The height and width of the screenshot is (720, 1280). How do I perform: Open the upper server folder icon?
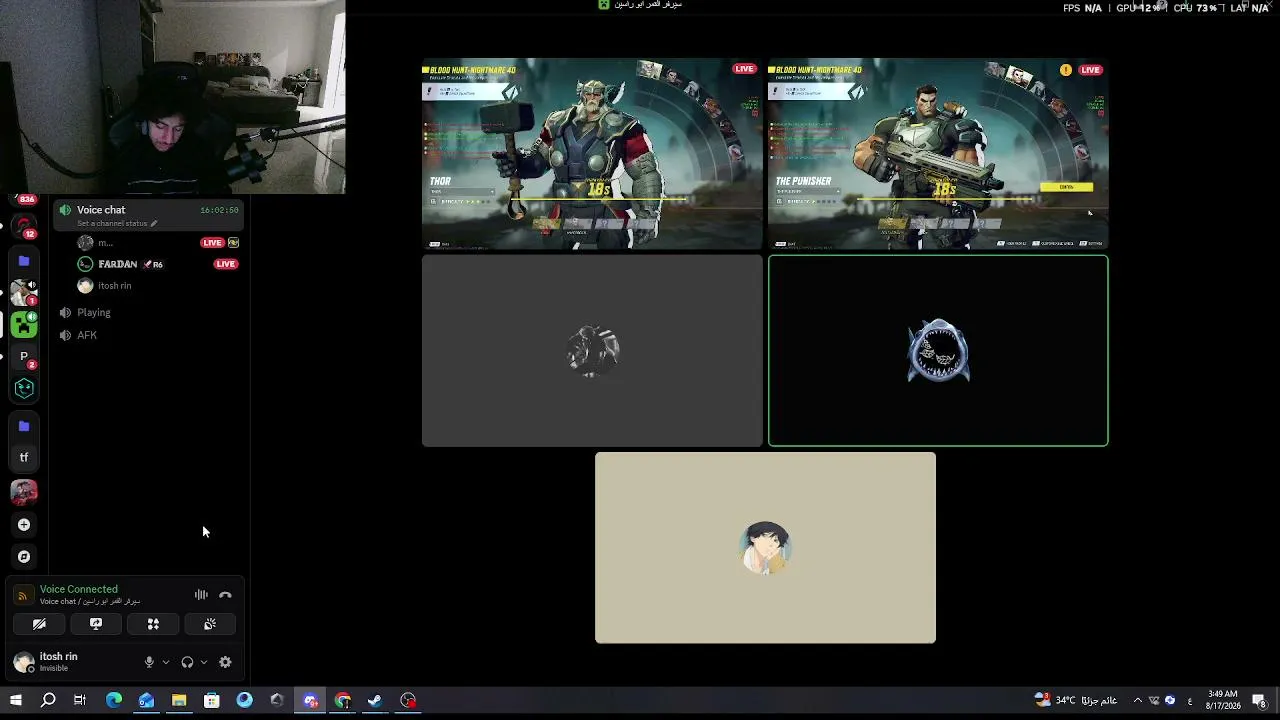click(24, 261)
